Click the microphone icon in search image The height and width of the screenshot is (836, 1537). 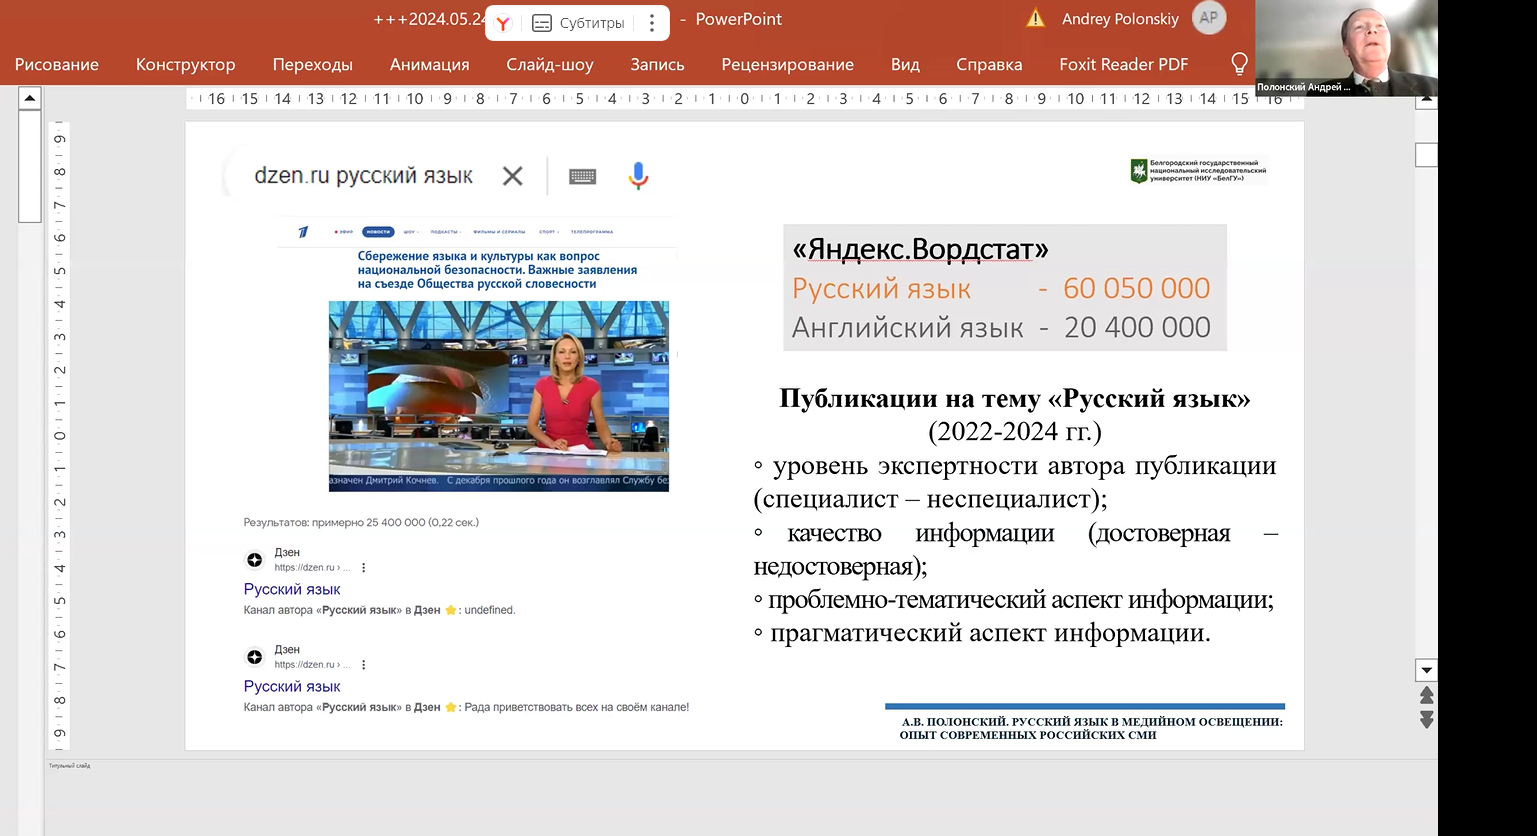click(x=638, y=176)
